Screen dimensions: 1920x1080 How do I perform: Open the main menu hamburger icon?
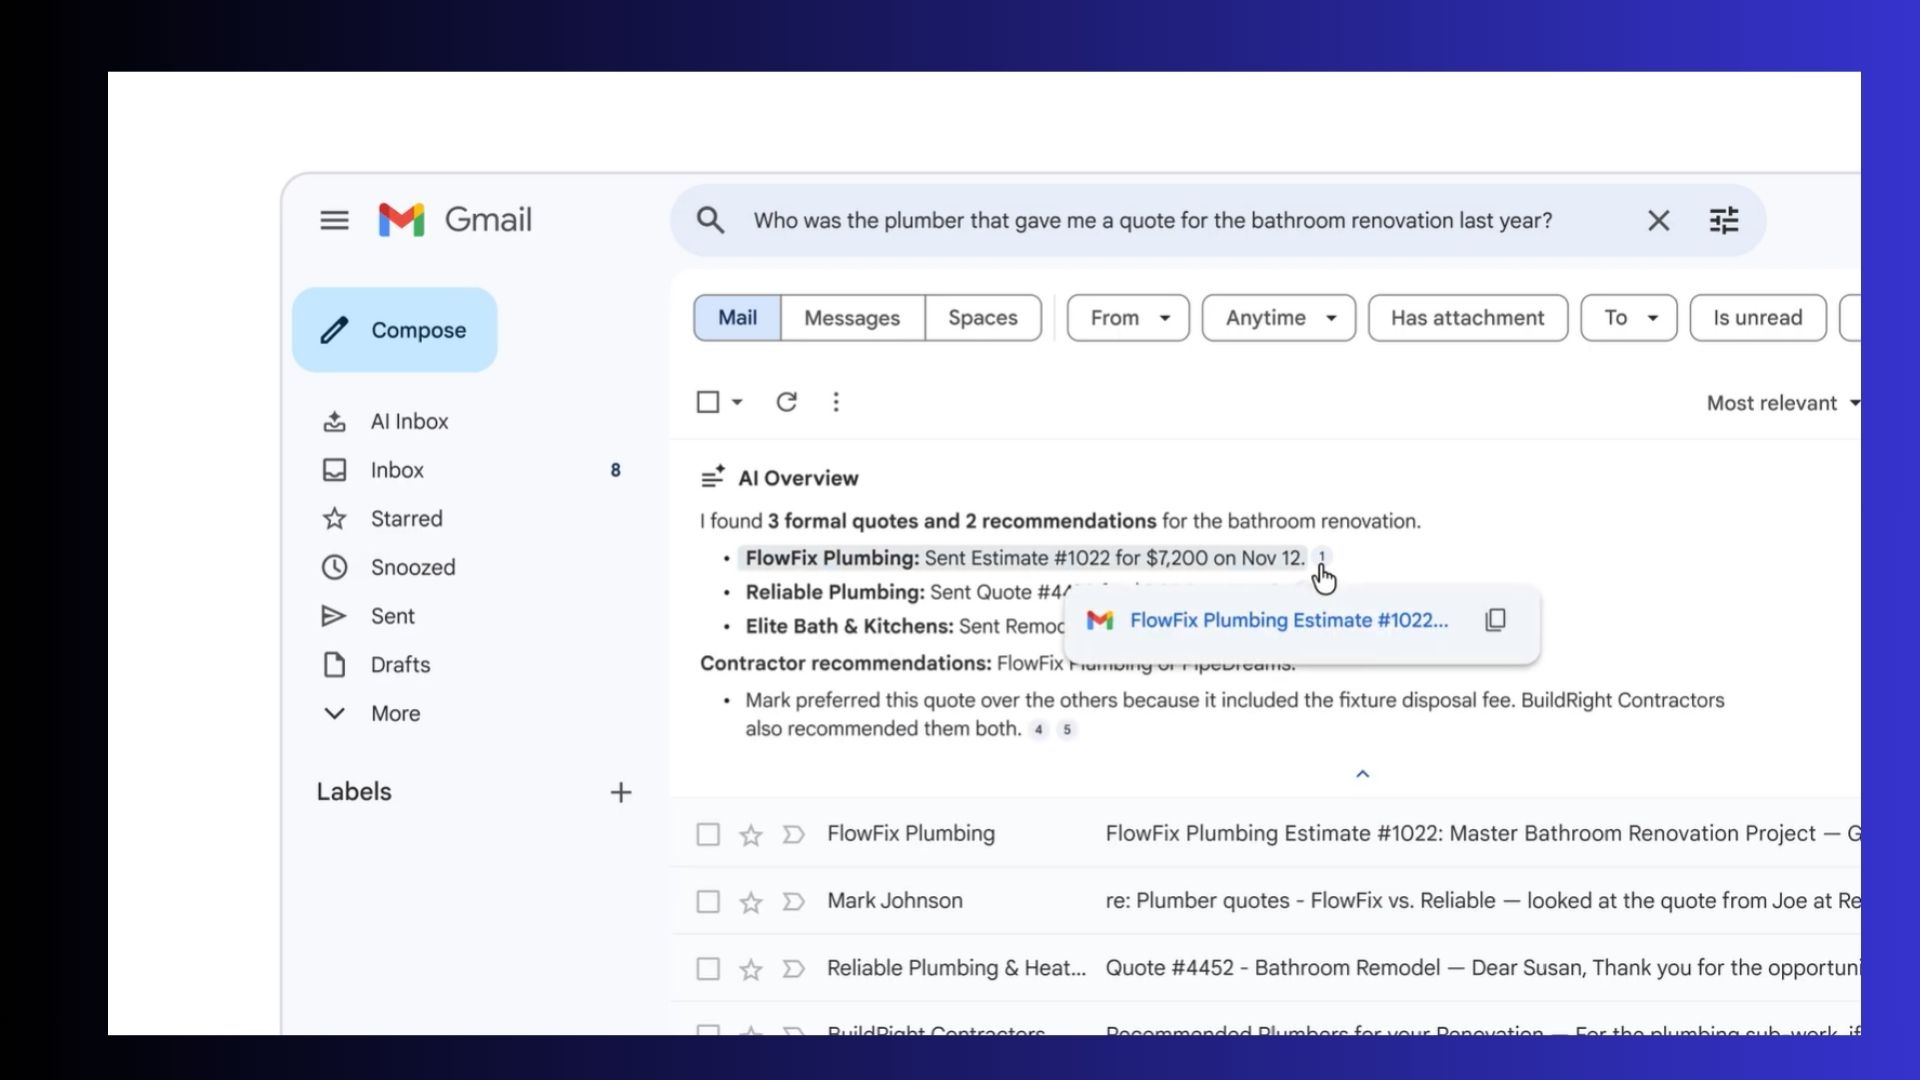(334, 220)
